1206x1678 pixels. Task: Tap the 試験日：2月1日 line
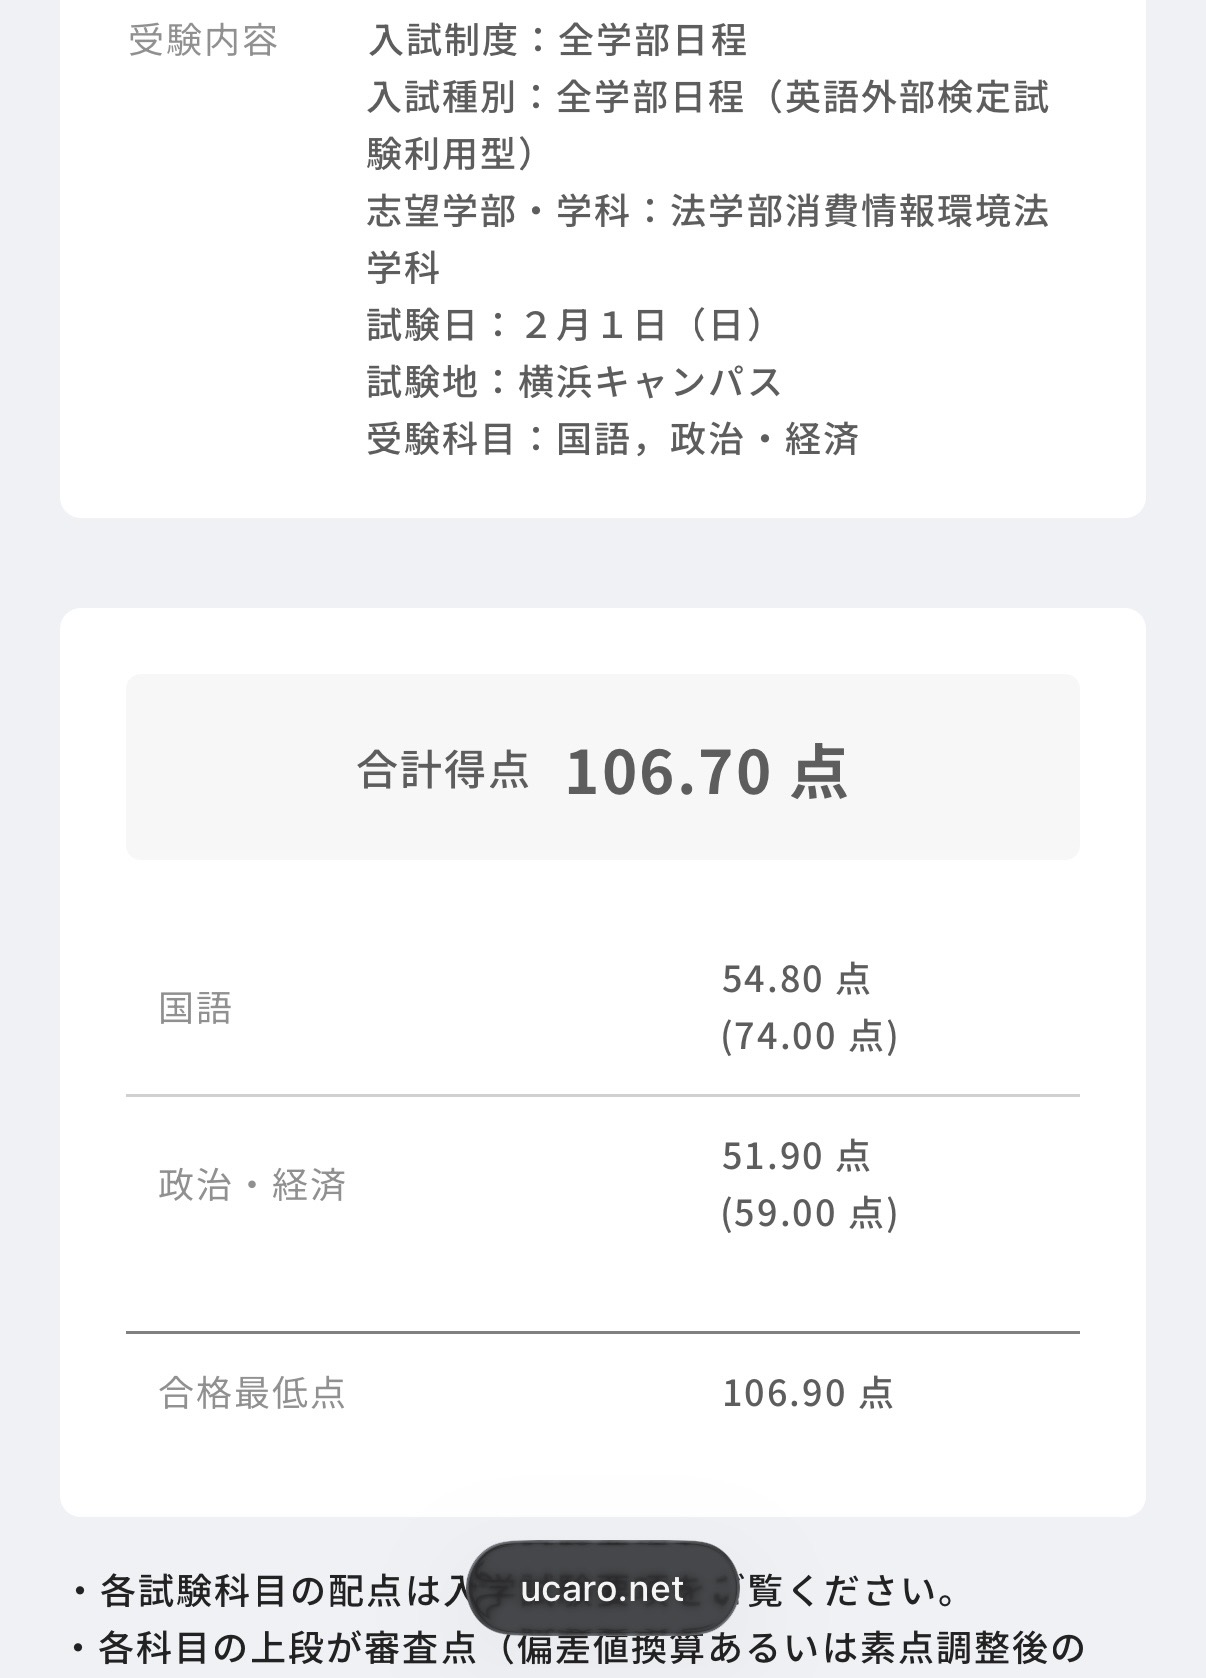tap(567, 325)
